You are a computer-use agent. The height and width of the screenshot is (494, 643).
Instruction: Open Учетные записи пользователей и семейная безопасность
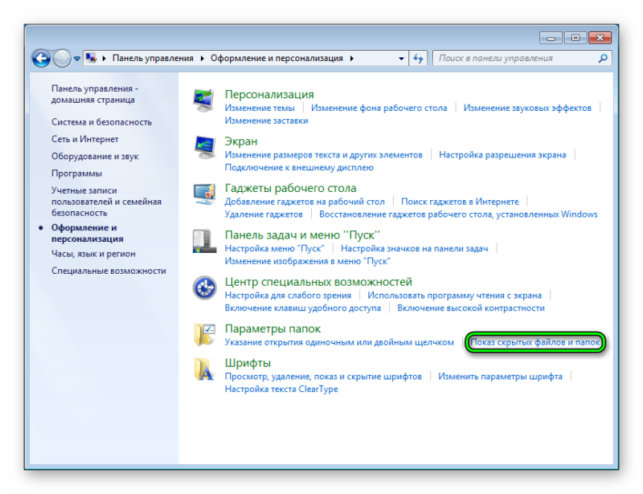click(106, 202)
